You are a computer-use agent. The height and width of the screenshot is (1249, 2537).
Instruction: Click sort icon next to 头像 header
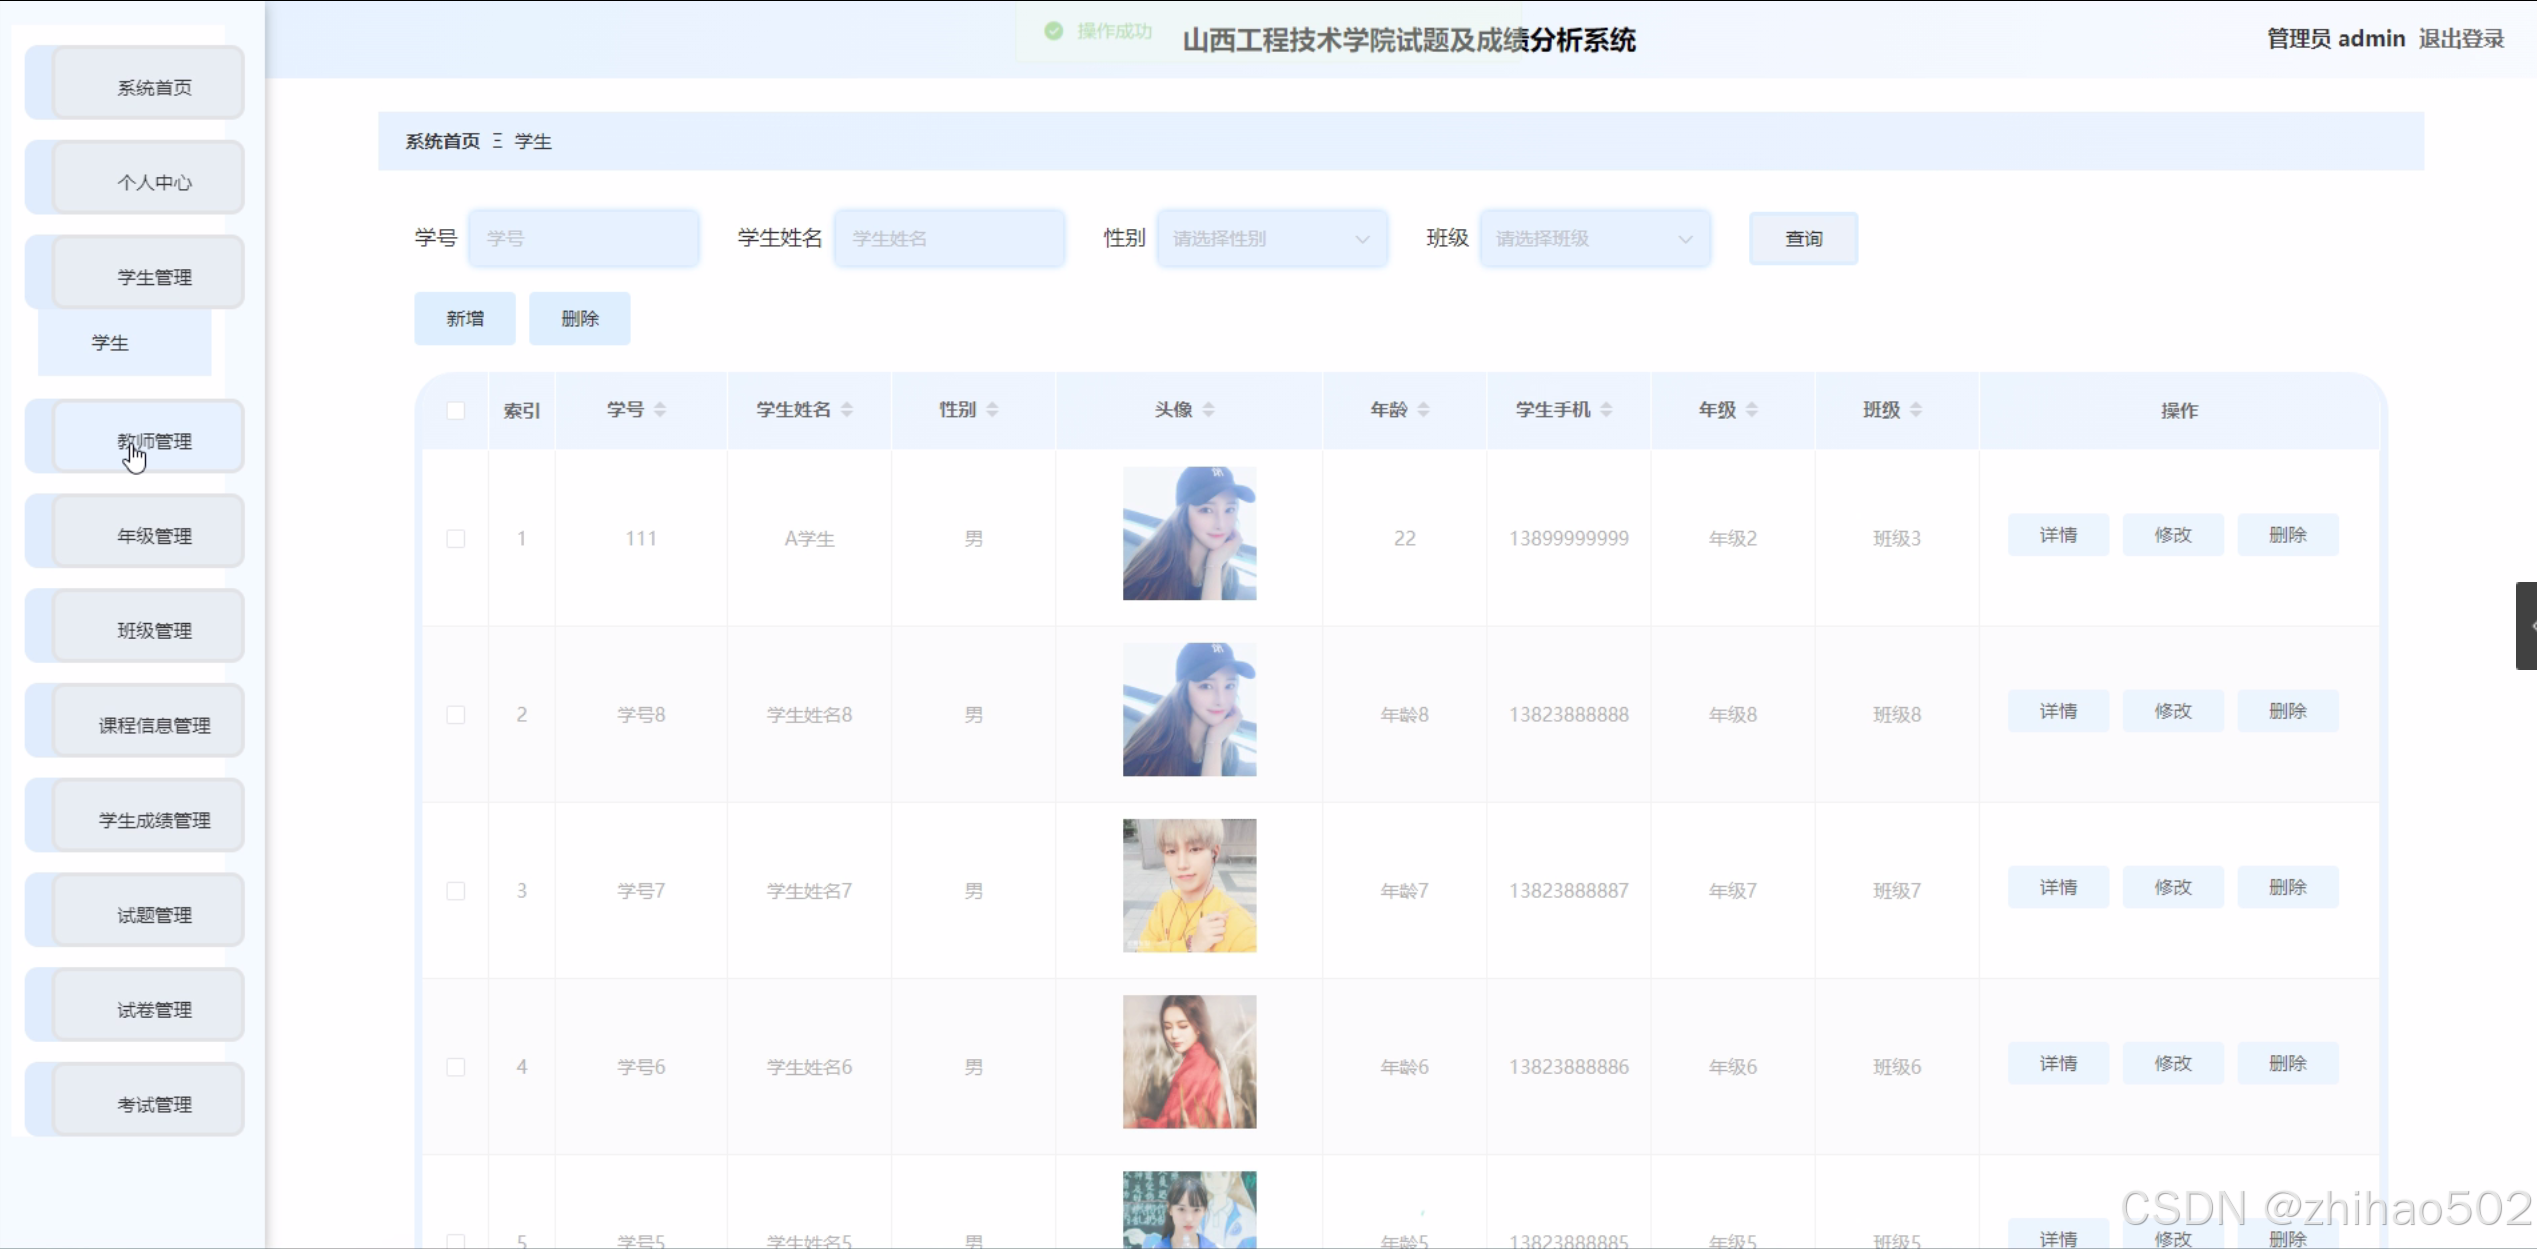[1208, 410]
